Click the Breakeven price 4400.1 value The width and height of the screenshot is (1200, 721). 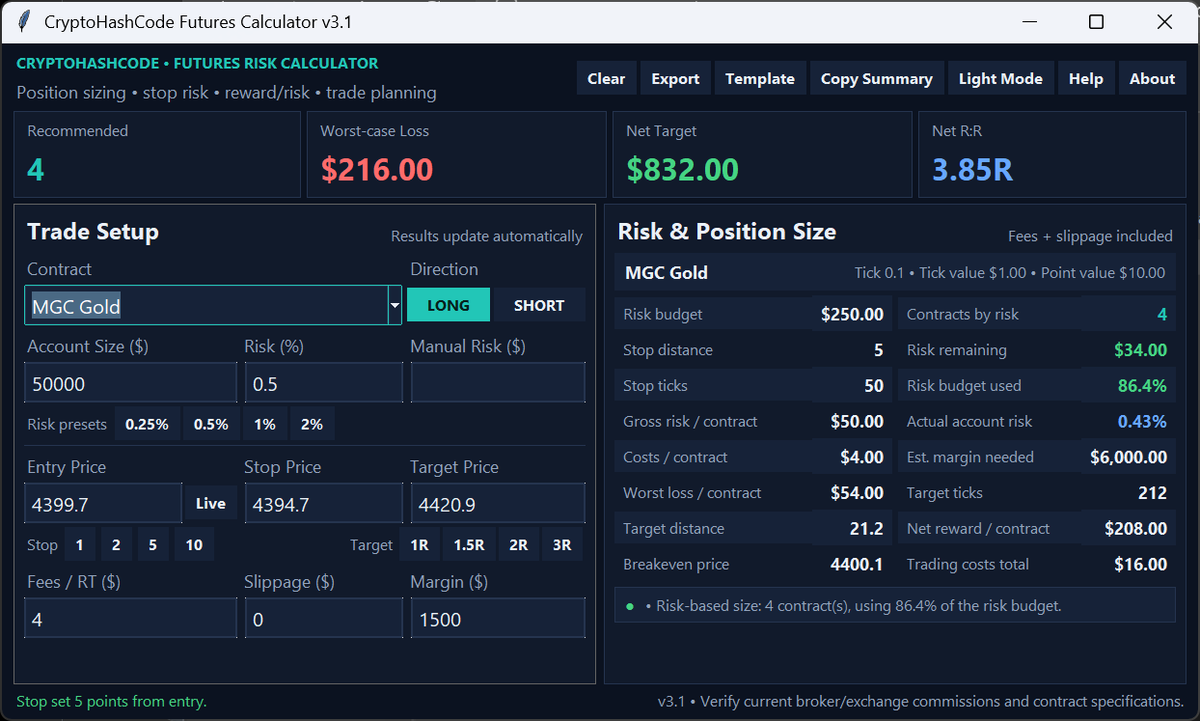[857, 564]
